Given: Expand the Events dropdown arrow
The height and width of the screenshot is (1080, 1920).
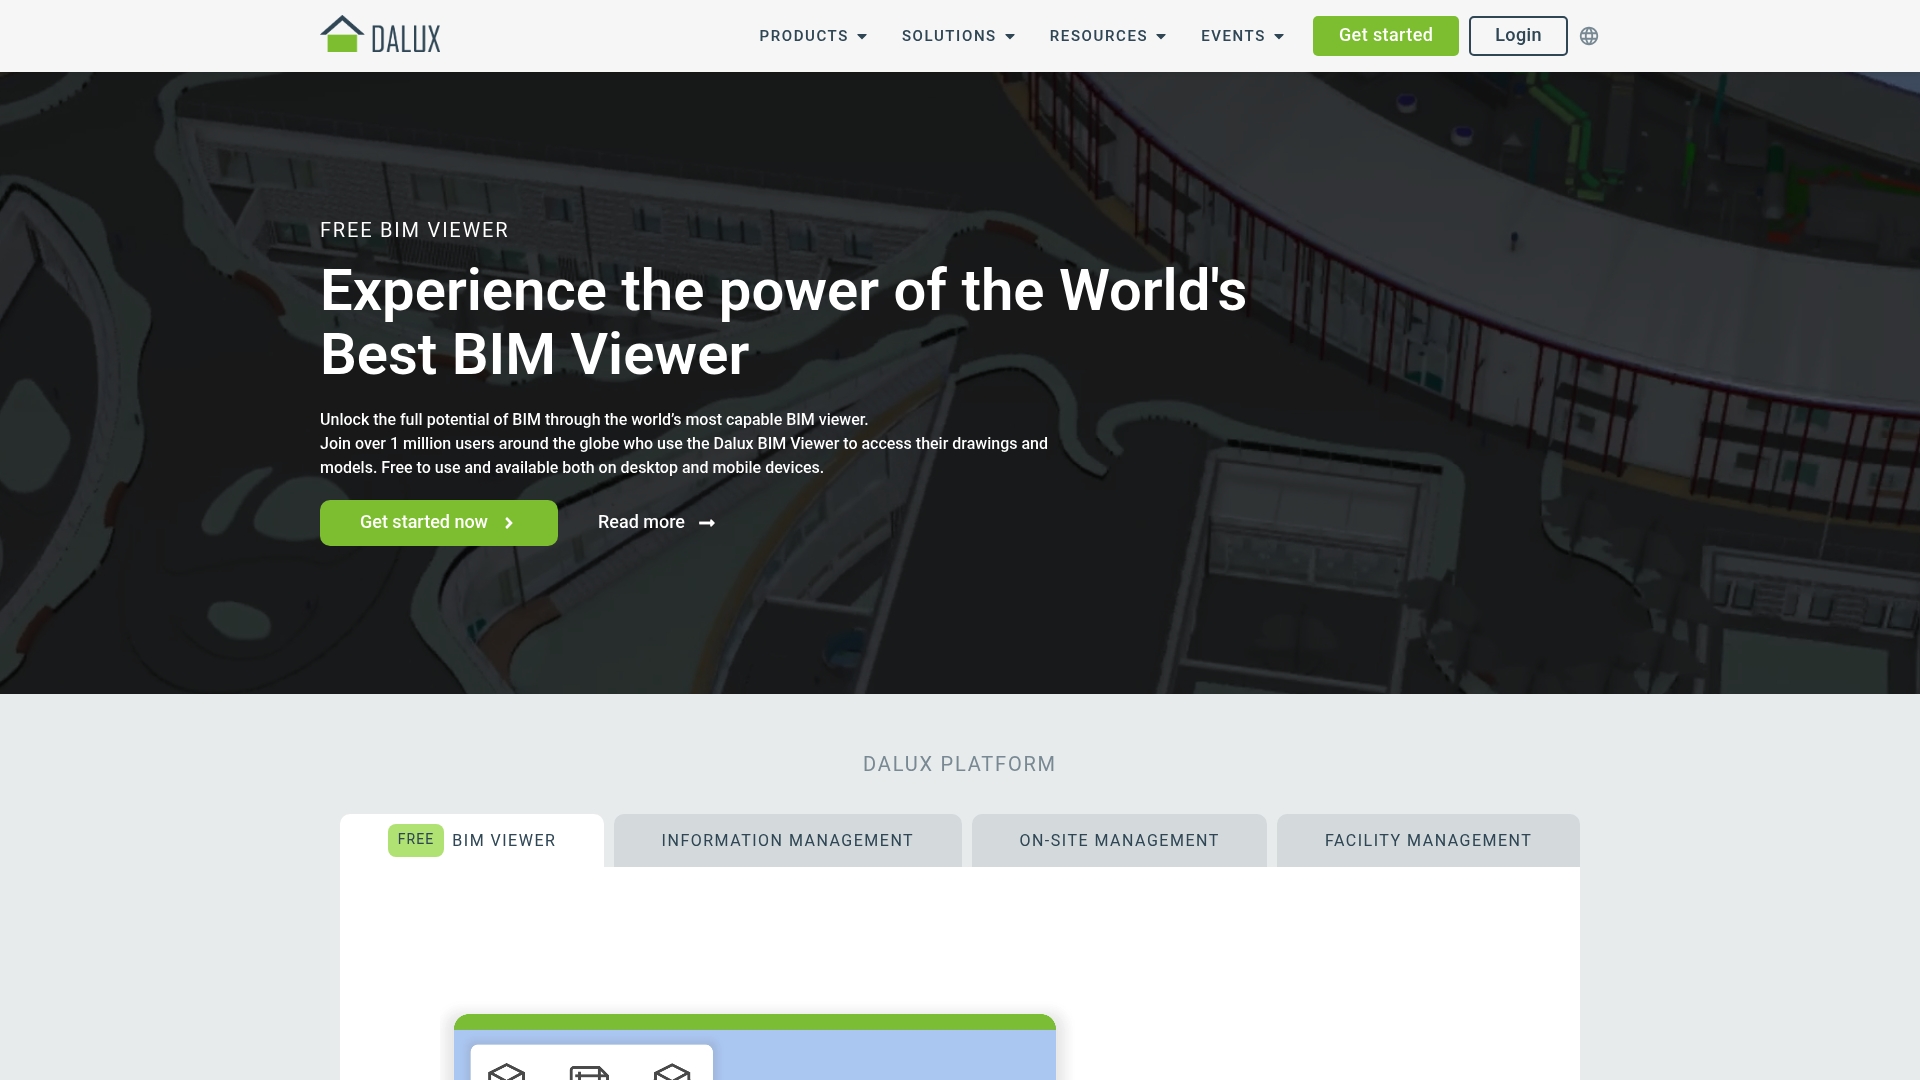Looking at the screenshot, I should pos(1279,37).
